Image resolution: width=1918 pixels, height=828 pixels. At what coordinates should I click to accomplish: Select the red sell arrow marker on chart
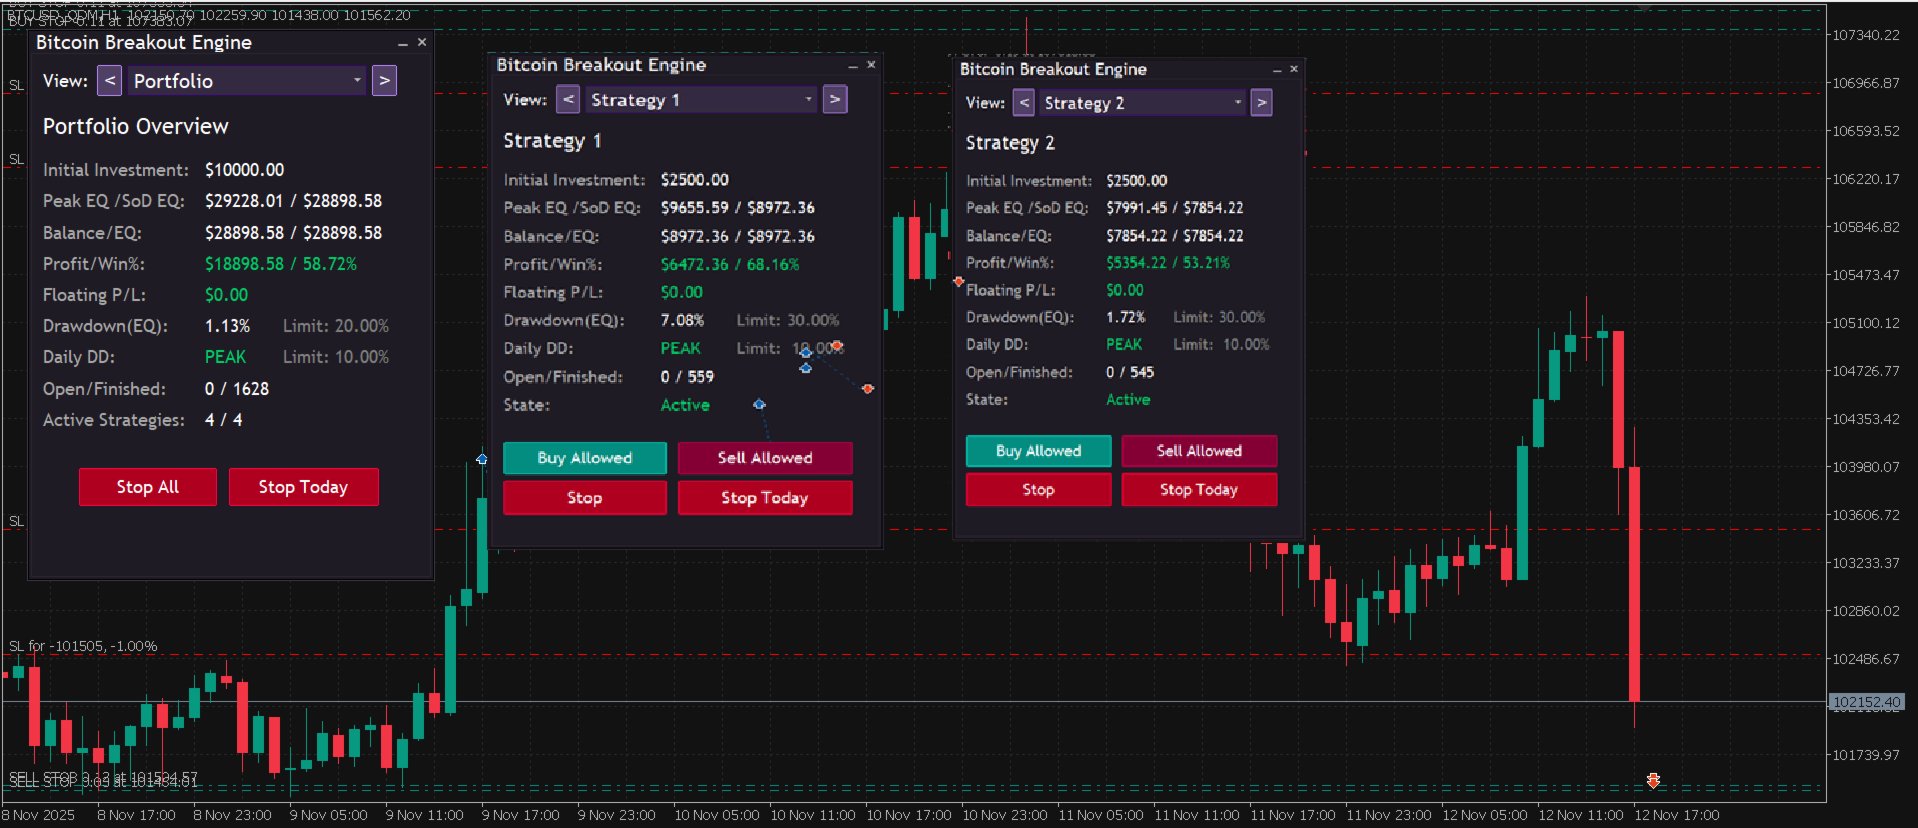1653,780
